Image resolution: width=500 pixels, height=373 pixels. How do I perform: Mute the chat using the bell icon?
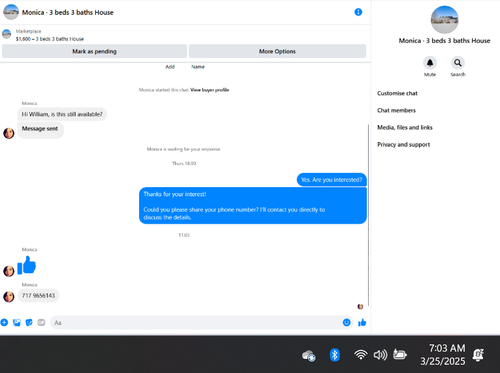click(x=430, y=63)
